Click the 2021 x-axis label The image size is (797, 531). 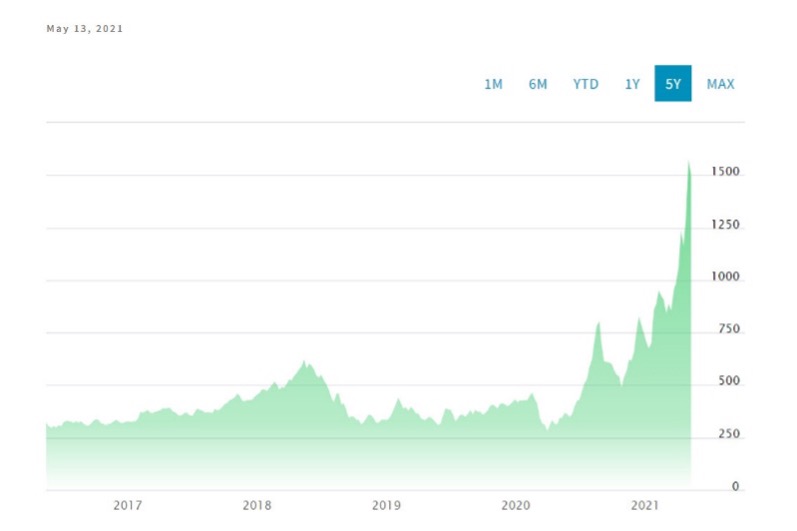pyautogui.click(x=645, y=506)
